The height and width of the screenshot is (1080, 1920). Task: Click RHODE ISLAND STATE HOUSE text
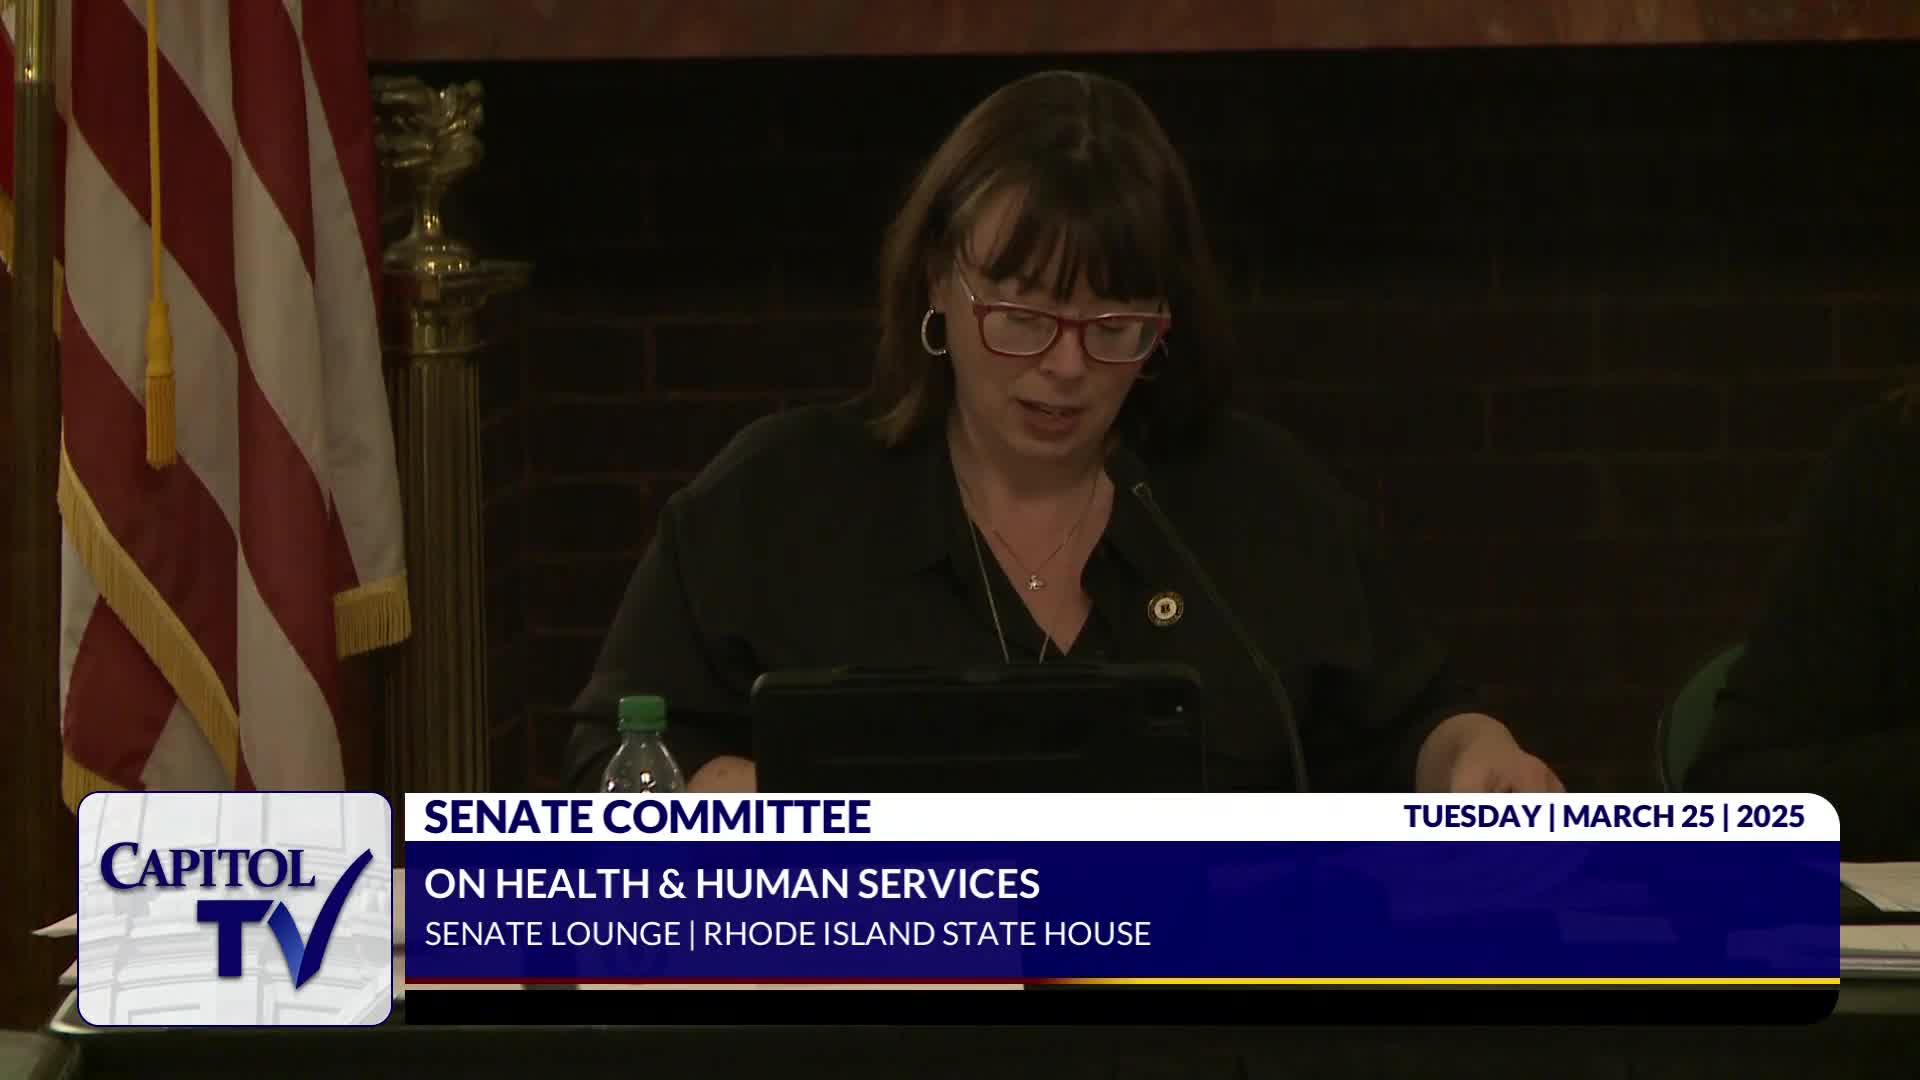coord(927,934)
